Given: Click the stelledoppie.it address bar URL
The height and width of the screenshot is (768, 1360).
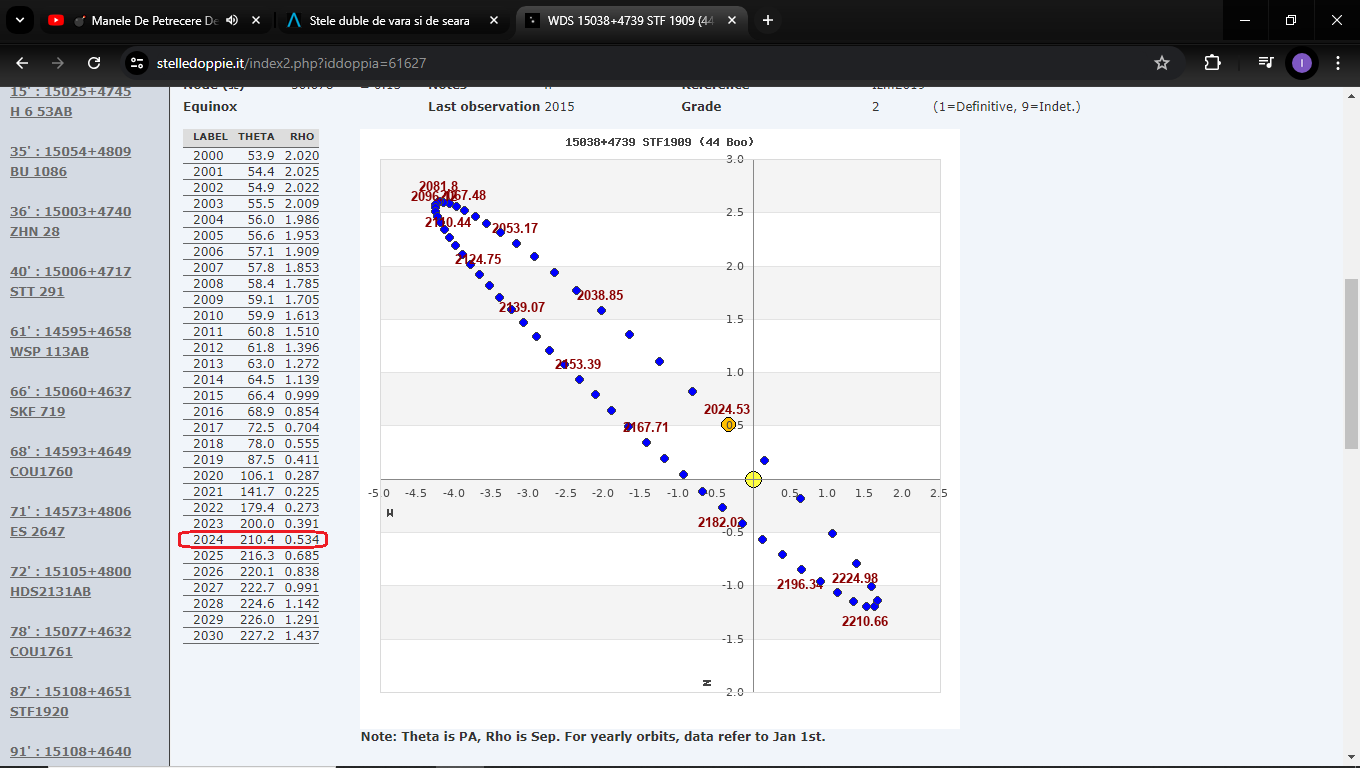Looking at the screenshot, I should [x=292, y=63].
